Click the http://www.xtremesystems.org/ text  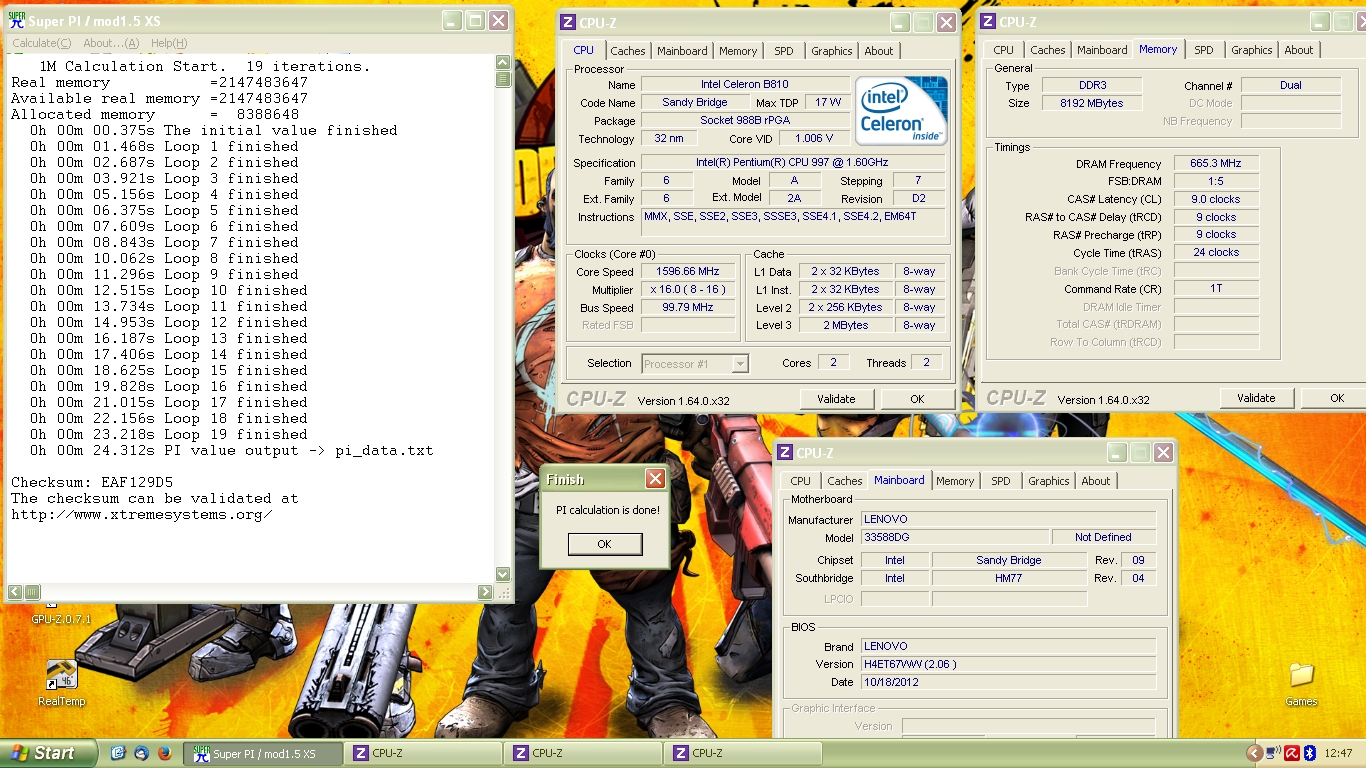click(142, 514)
